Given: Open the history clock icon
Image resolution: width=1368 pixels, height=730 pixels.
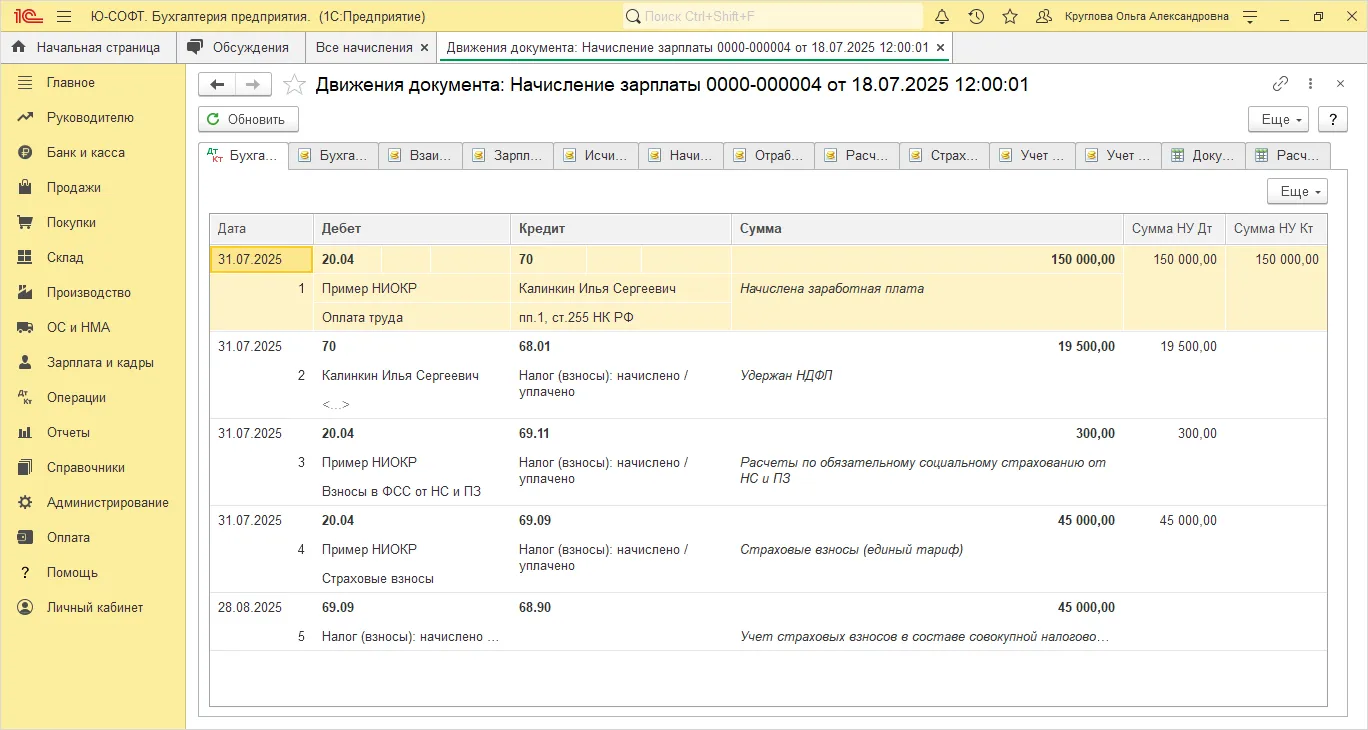Looking at the screenshot, I should coord(976,17).
